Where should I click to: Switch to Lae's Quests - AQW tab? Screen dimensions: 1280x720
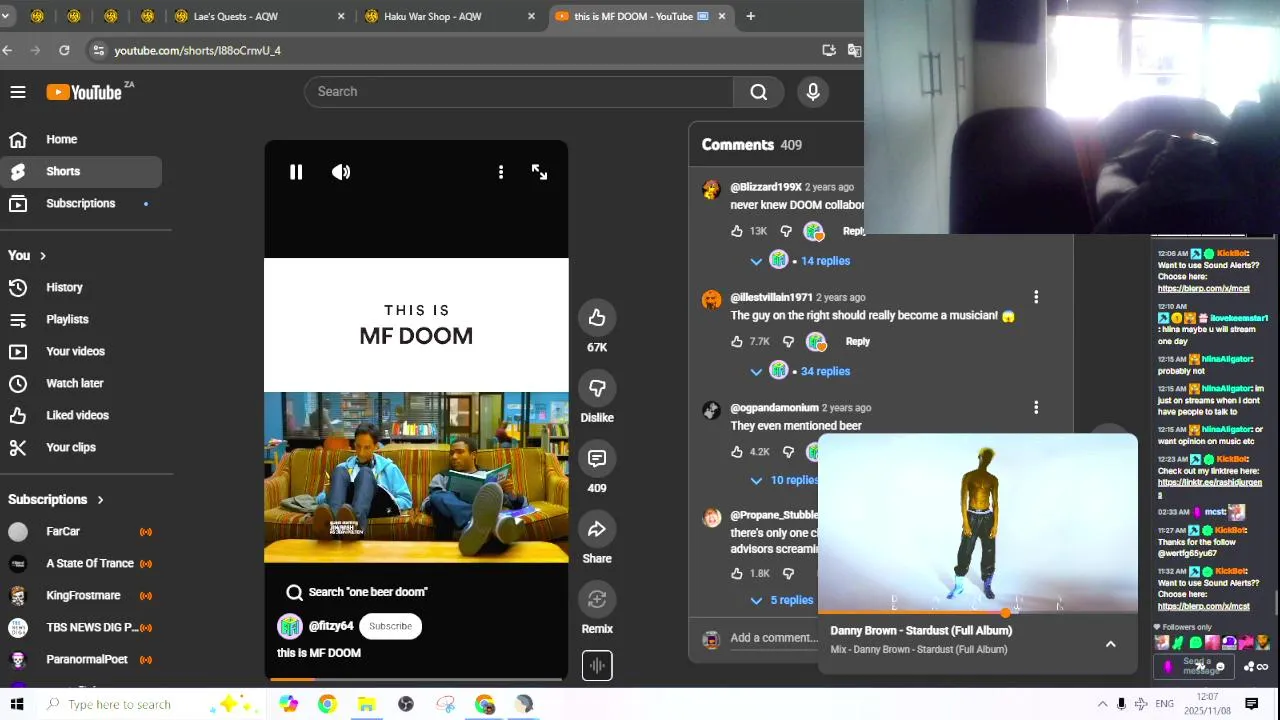[x=260, y=16]
